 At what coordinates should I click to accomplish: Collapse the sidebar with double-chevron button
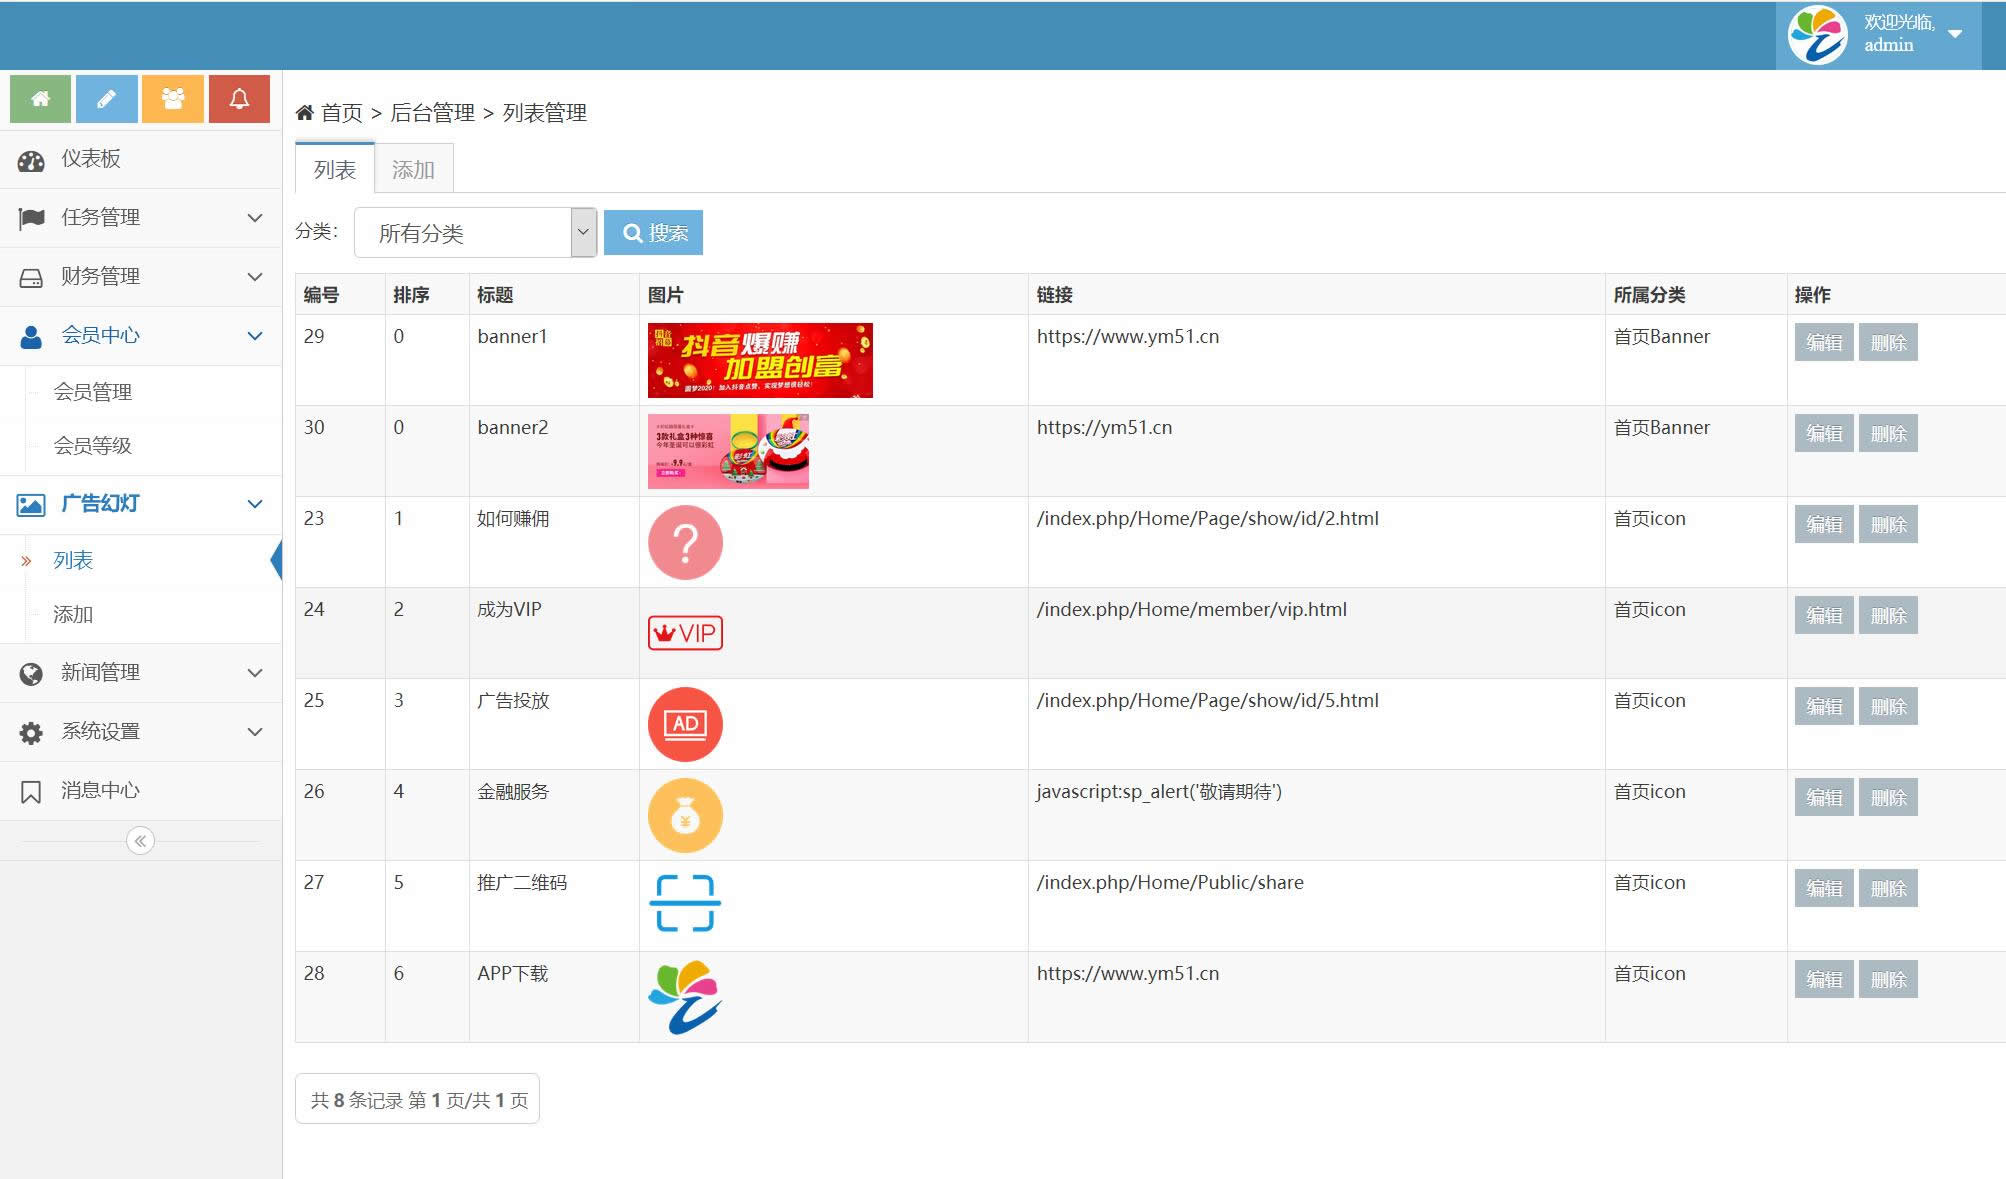point(140,841)
